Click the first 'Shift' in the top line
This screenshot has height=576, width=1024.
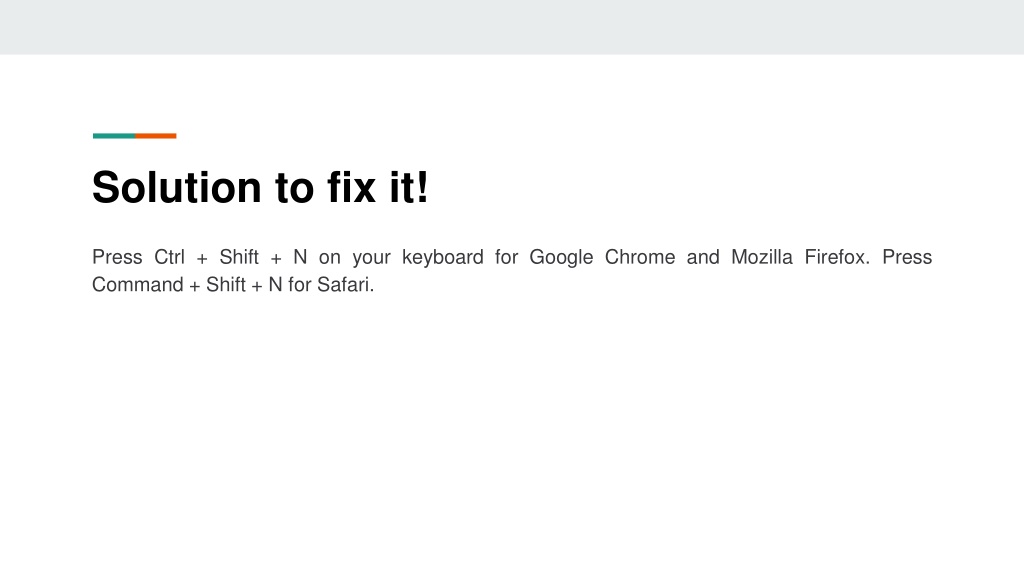(x=239, y=257)
